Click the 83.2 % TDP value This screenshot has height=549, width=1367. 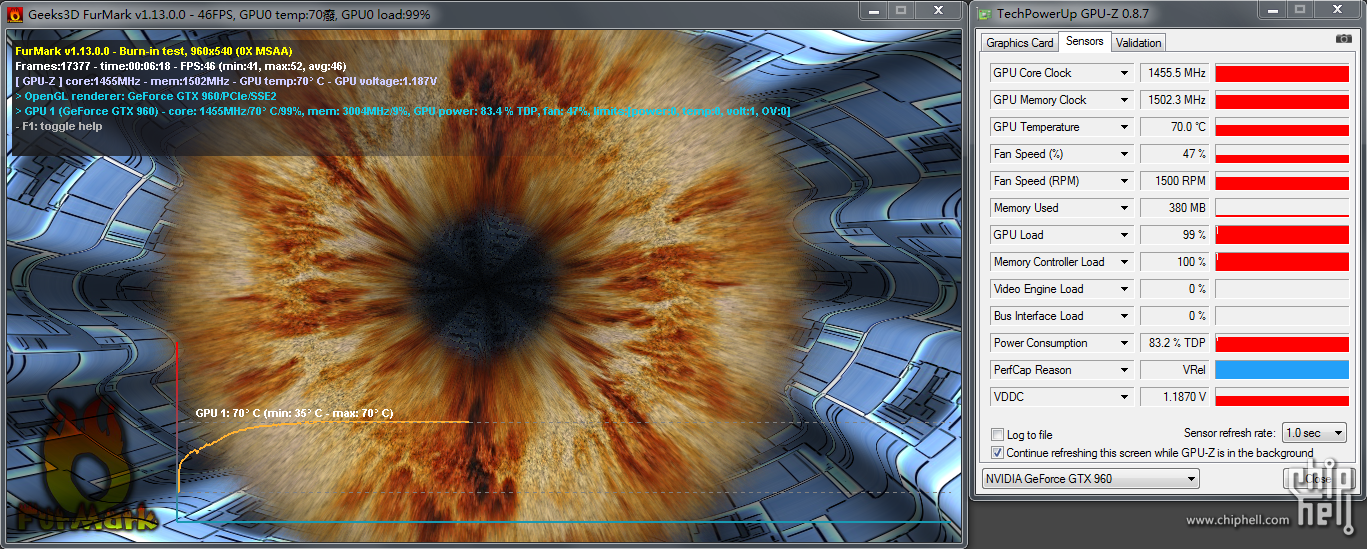1175,343
